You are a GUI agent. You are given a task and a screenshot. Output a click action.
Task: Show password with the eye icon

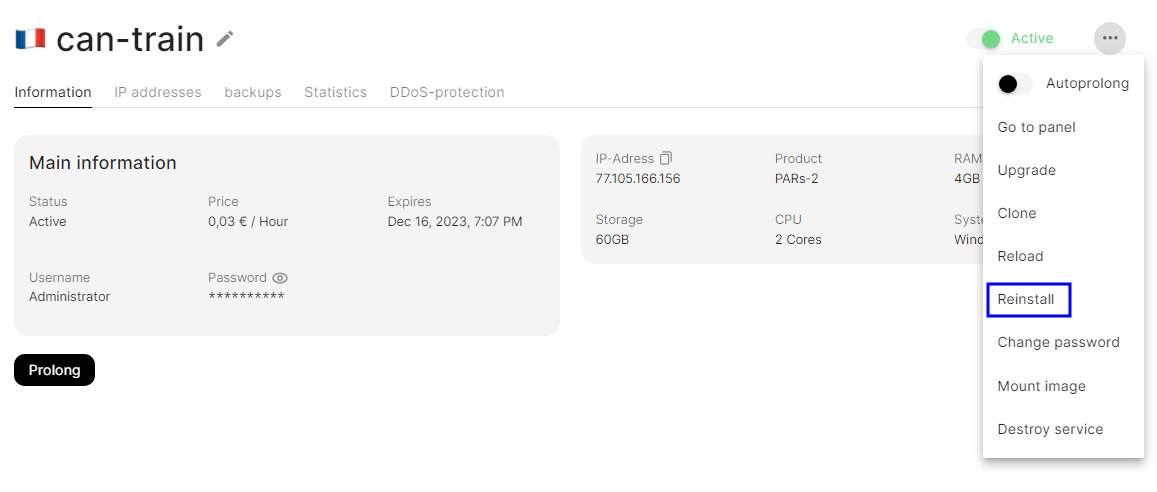[280, 278]
